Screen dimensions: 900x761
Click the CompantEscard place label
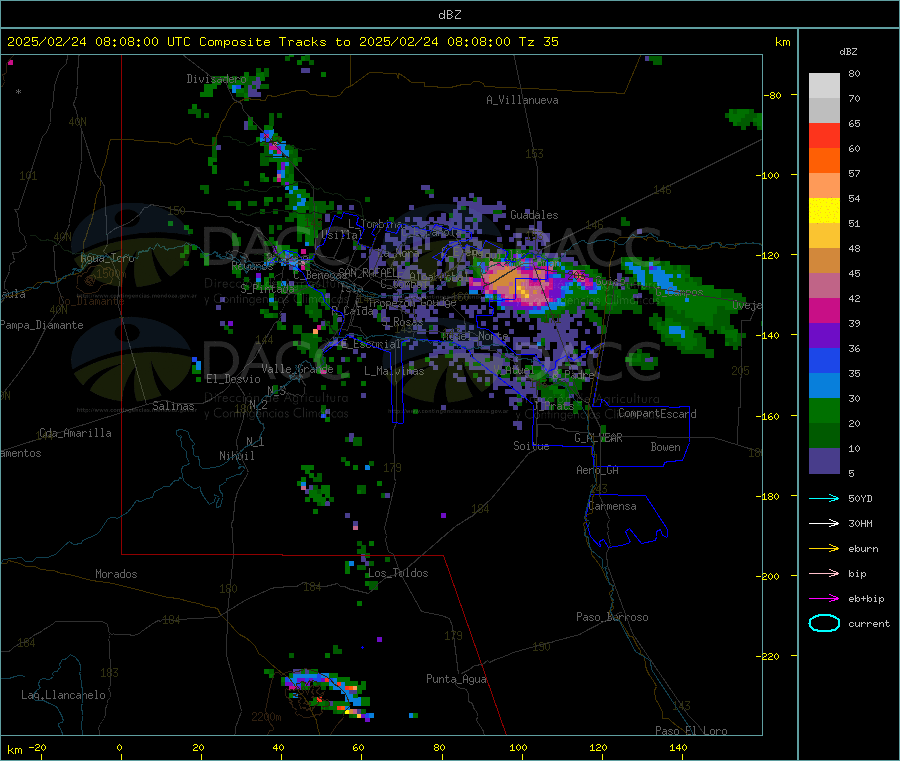click(657, 414)
